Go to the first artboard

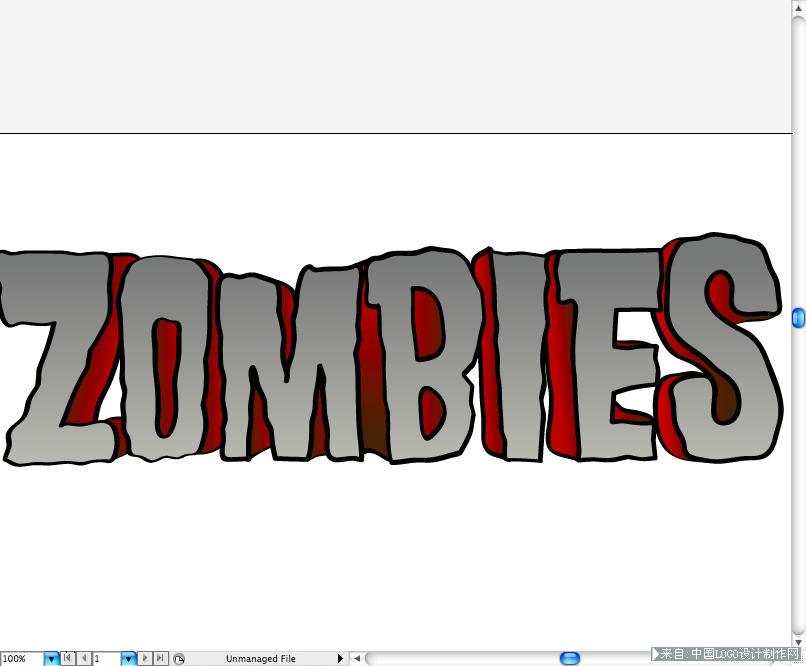[68, 658]
